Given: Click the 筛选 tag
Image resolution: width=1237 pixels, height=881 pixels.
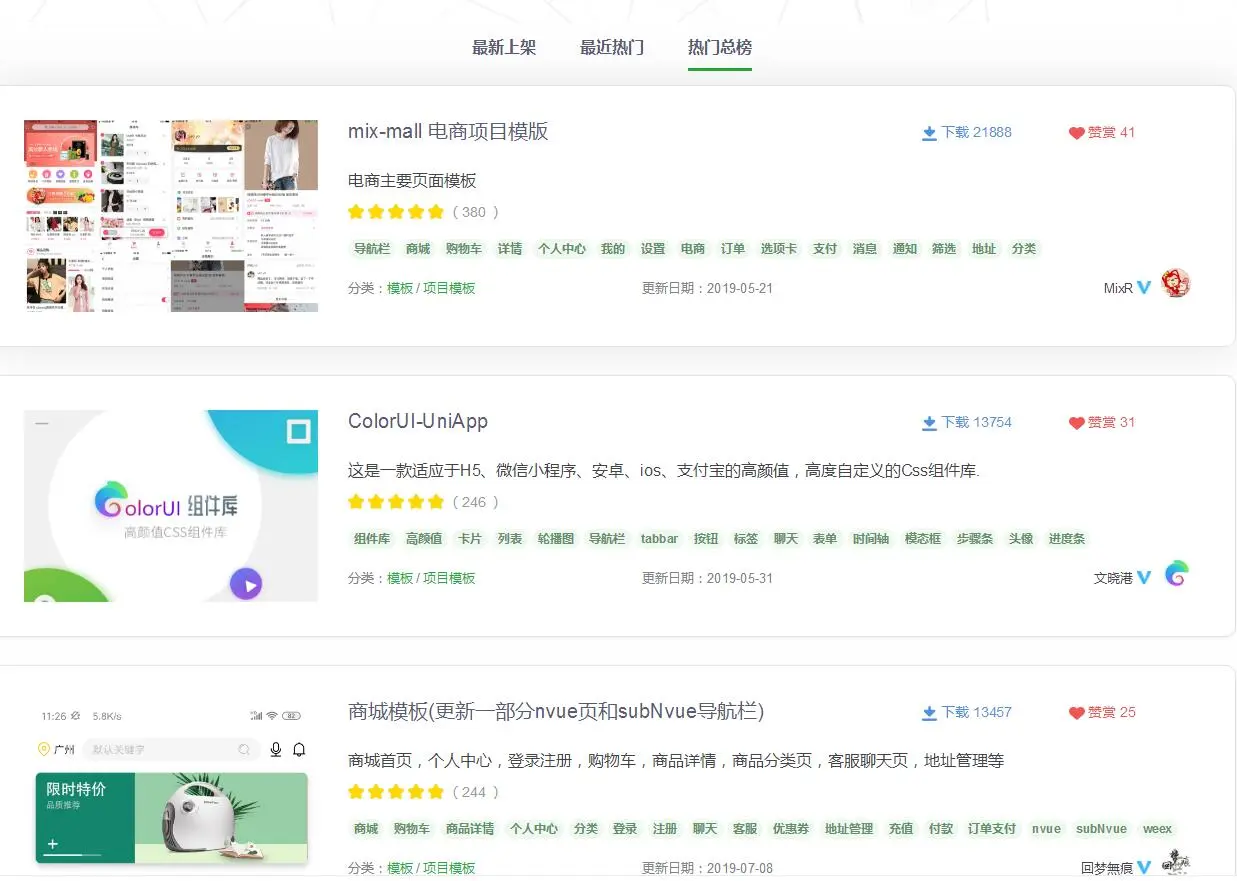Looking at the screenshot, I should click(x=944, y=249).
